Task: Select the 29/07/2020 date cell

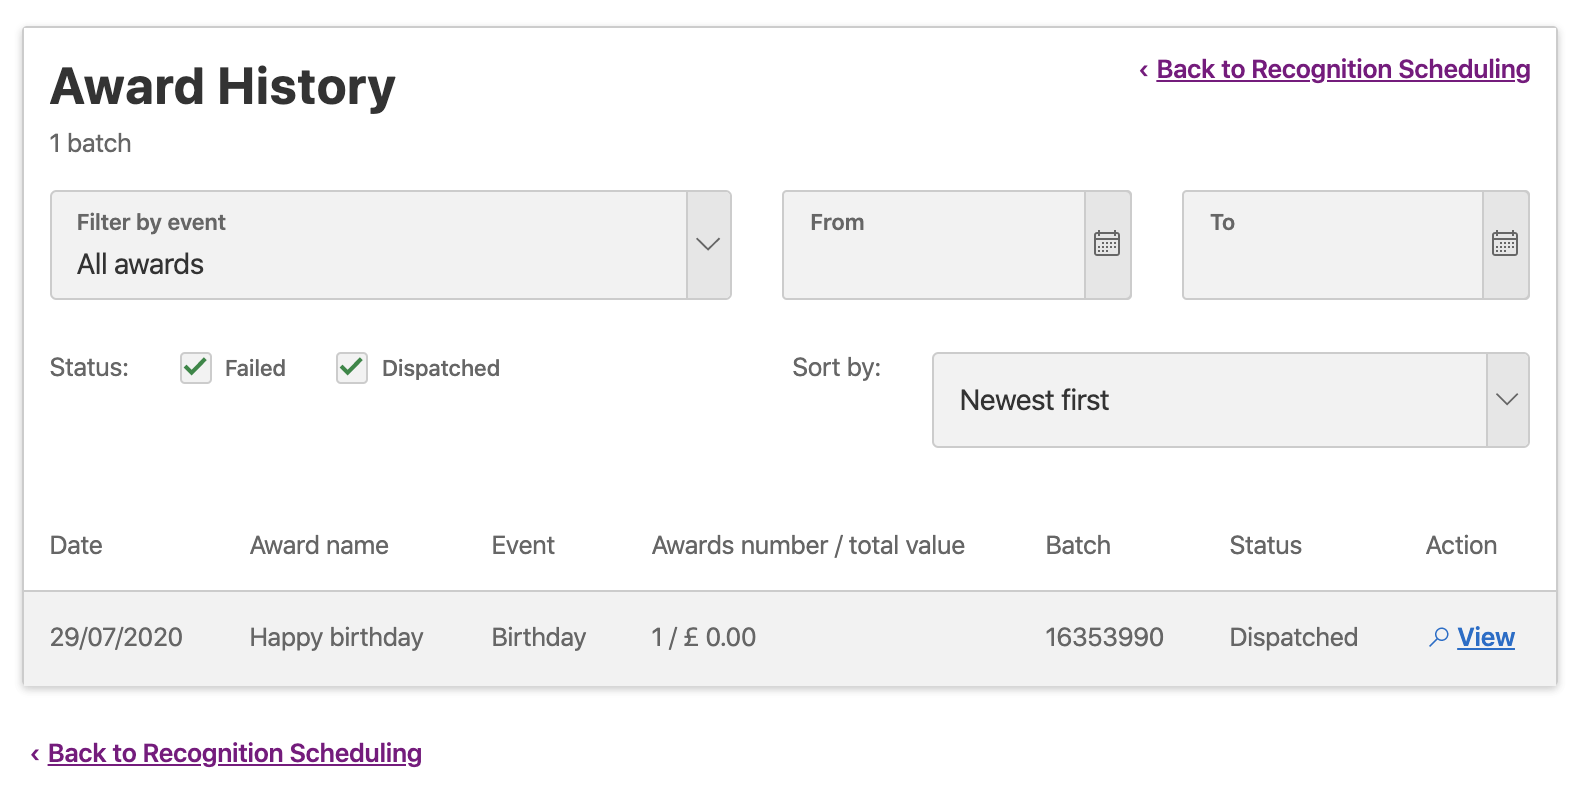Action: tap(116, 637)
